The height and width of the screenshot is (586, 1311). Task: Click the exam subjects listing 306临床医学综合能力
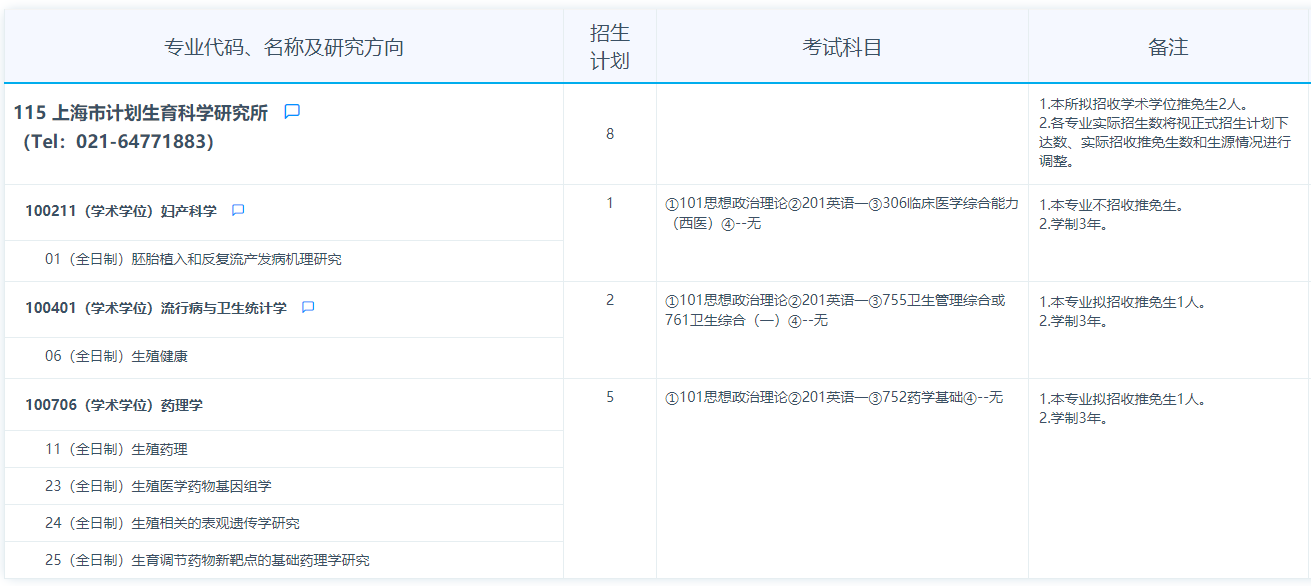coord(842,213)
